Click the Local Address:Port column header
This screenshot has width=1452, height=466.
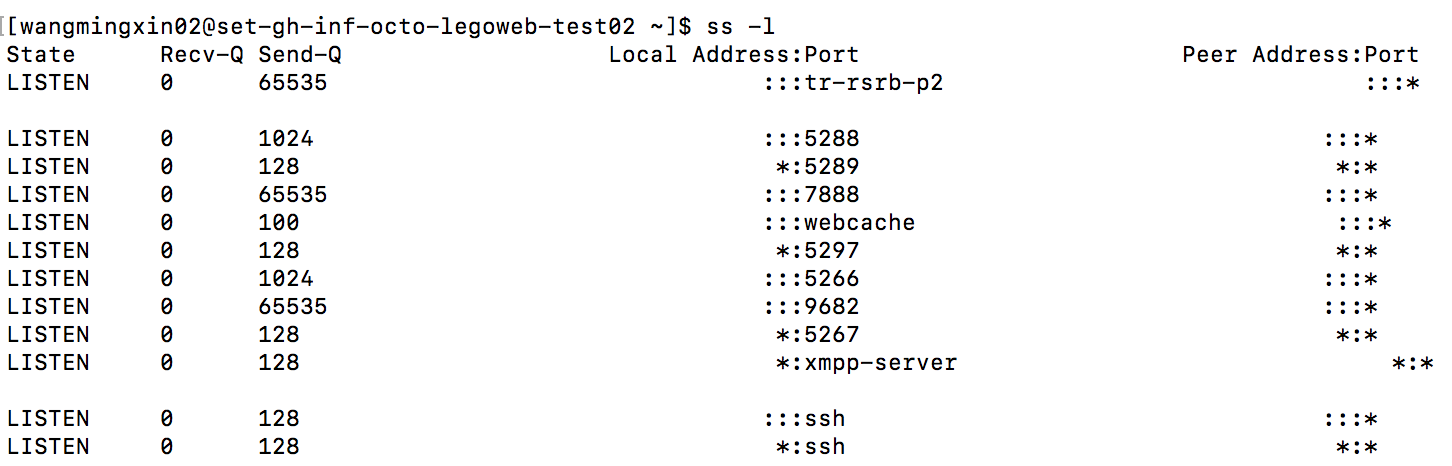coord(733,54)
